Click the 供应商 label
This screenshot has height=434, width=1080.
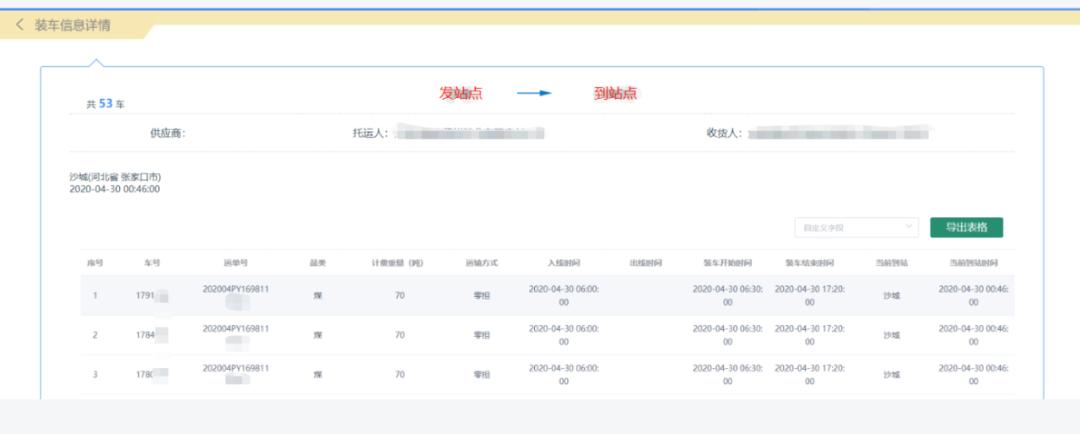(x=168, y=133)
